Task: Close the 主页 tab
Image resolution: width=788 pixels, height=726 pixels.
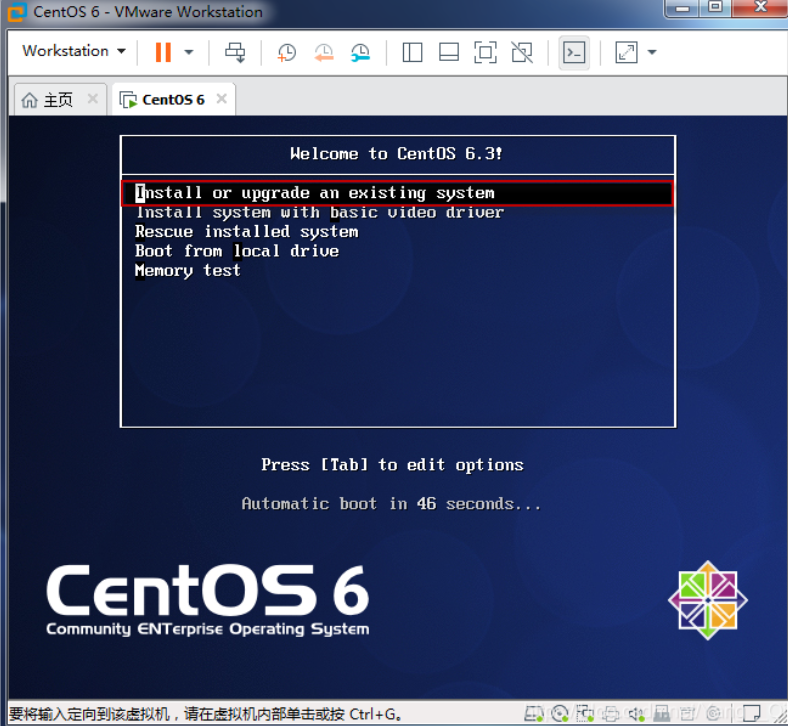Action: coord(92,98)
